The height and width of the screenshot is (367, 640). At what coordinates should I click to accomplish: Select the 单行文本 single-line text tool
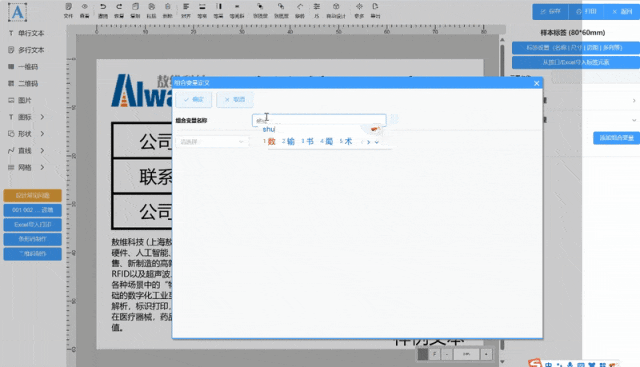[26, 33]
